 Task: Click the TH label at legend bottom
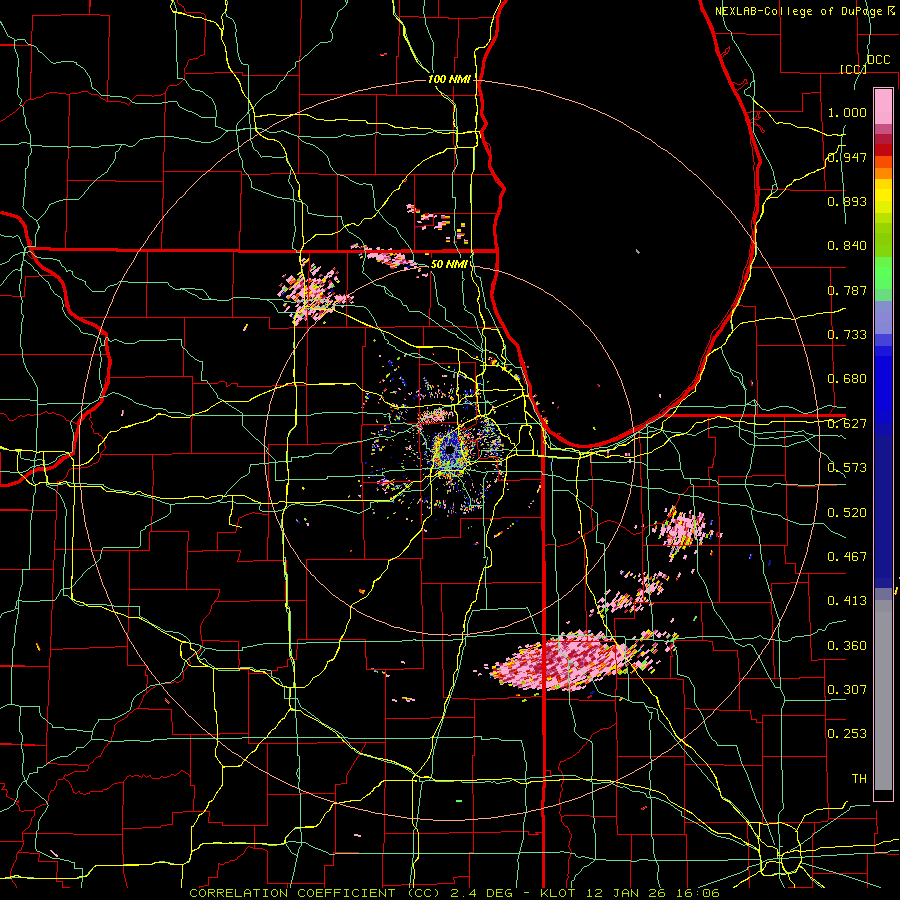(x=859, y=779)
